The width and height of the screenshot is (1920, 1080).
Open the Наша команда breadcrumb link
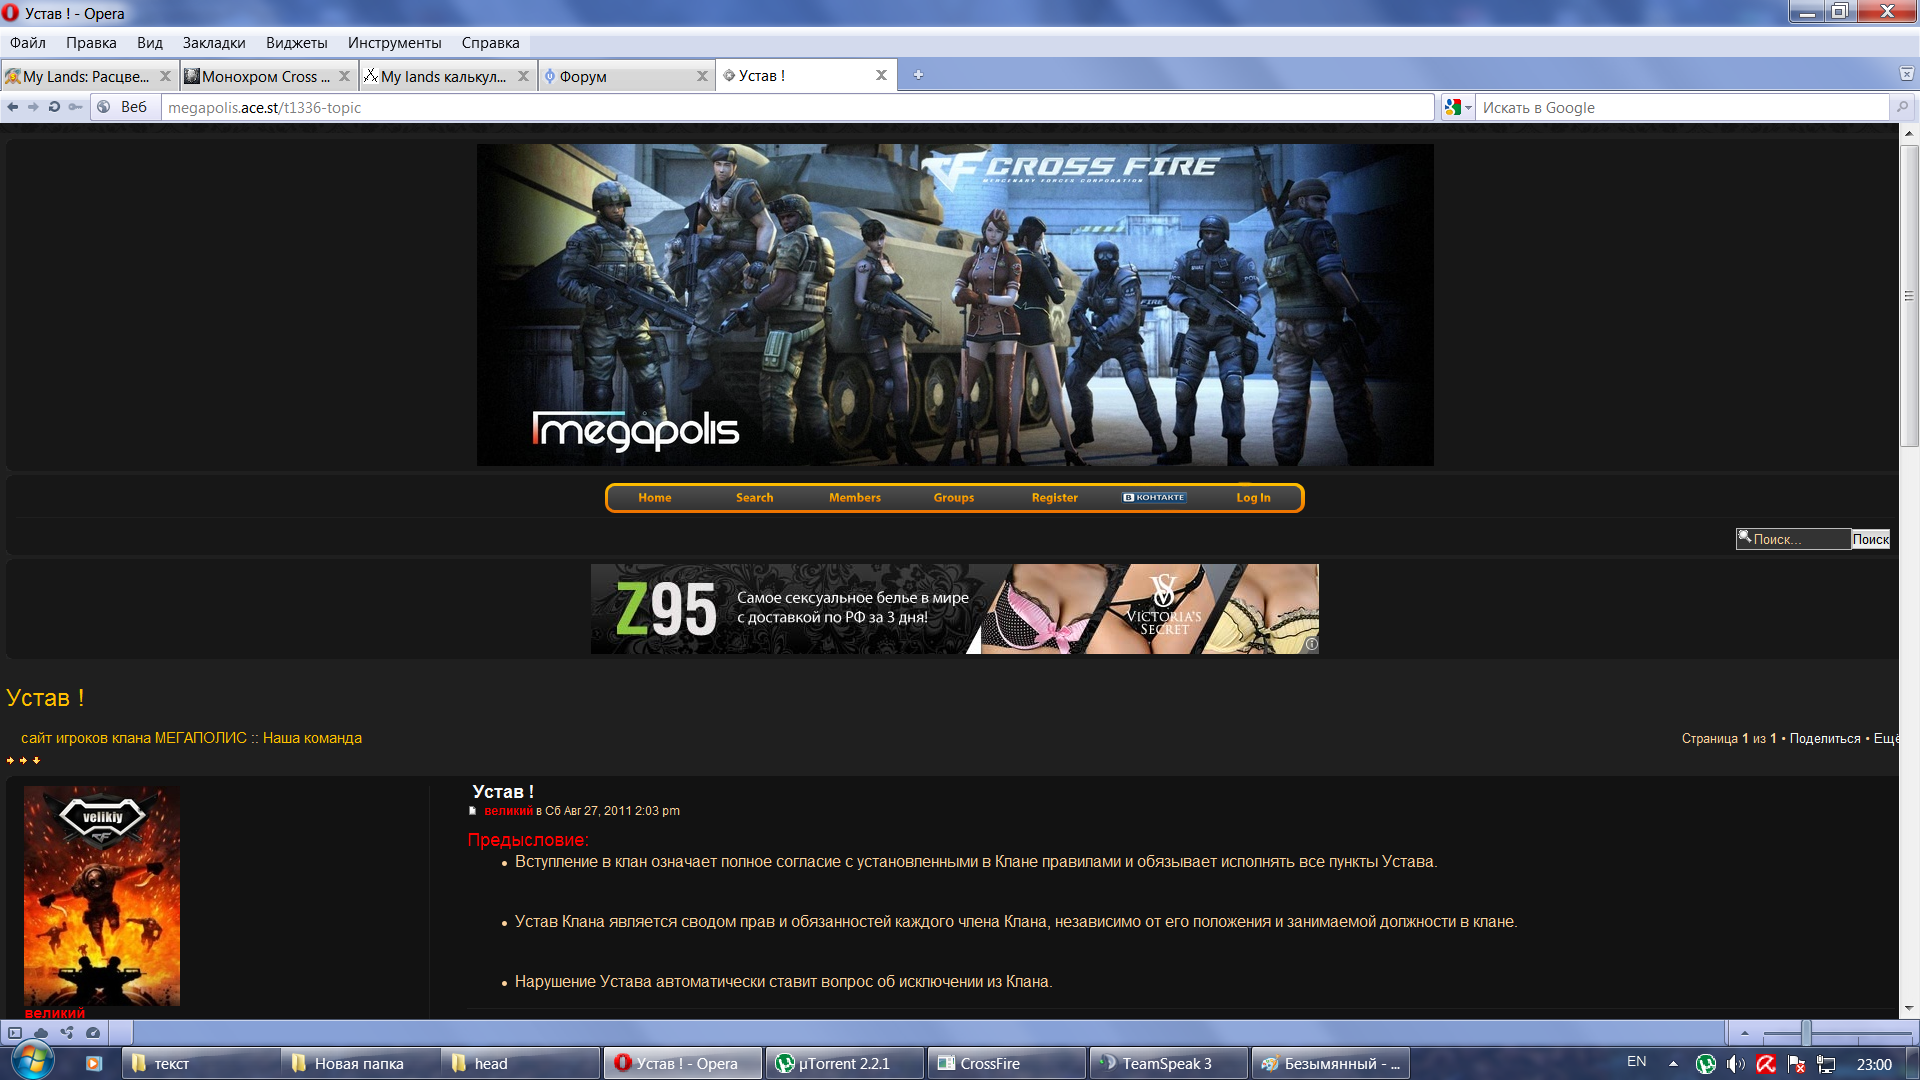312,738
